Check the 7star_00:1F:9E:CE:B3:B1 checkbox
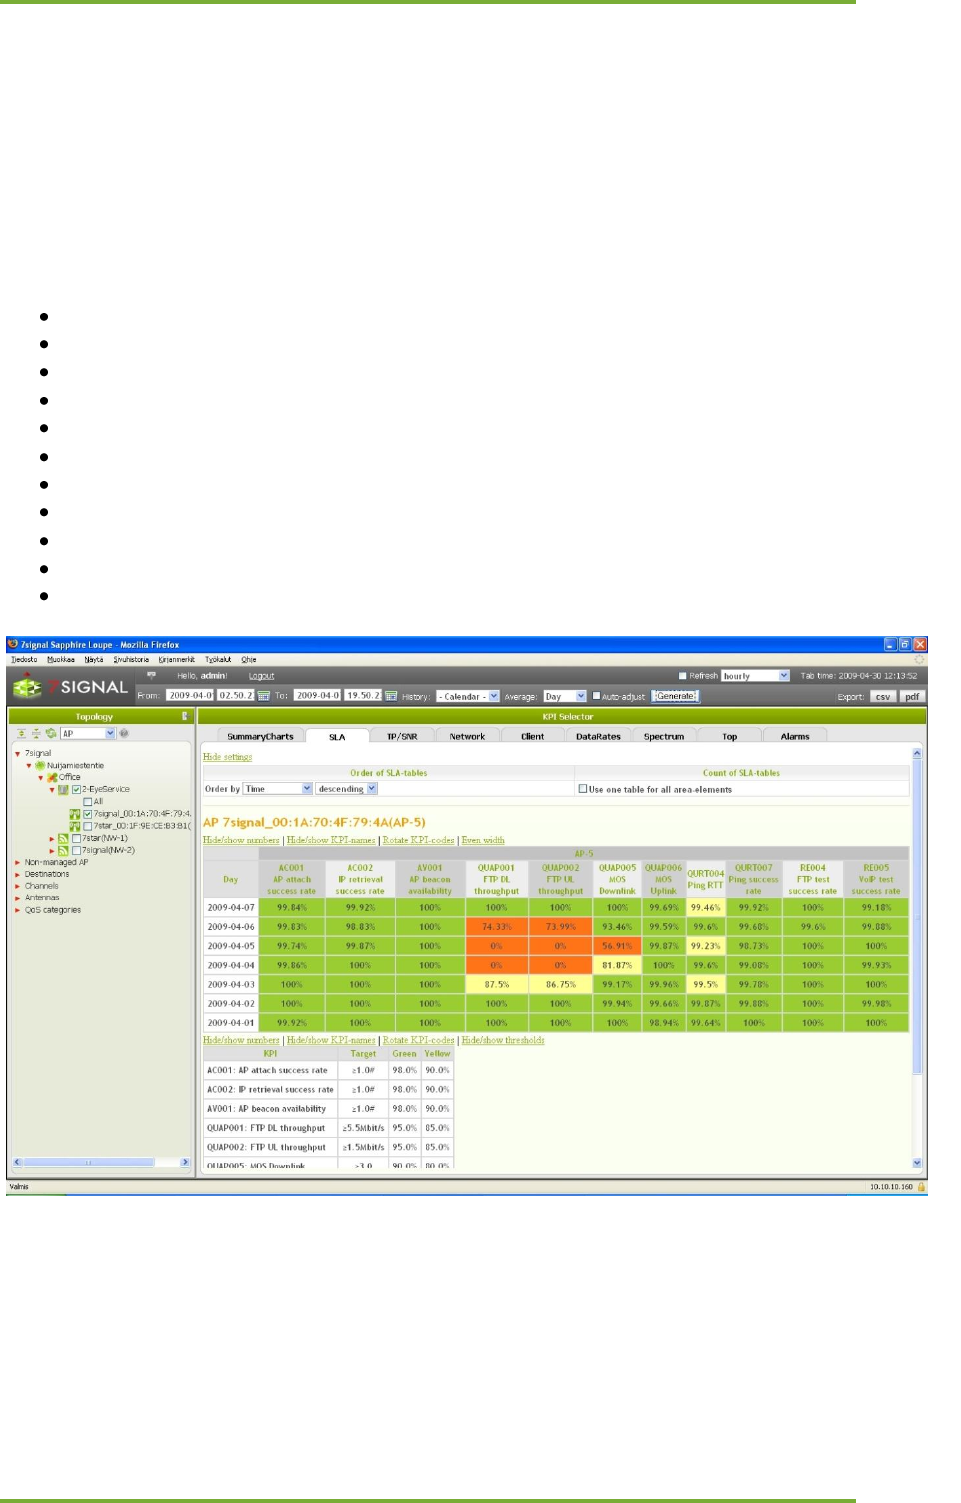Viewport: 961px width, 1503px height. pyautogui.click(x=88, y=825)
